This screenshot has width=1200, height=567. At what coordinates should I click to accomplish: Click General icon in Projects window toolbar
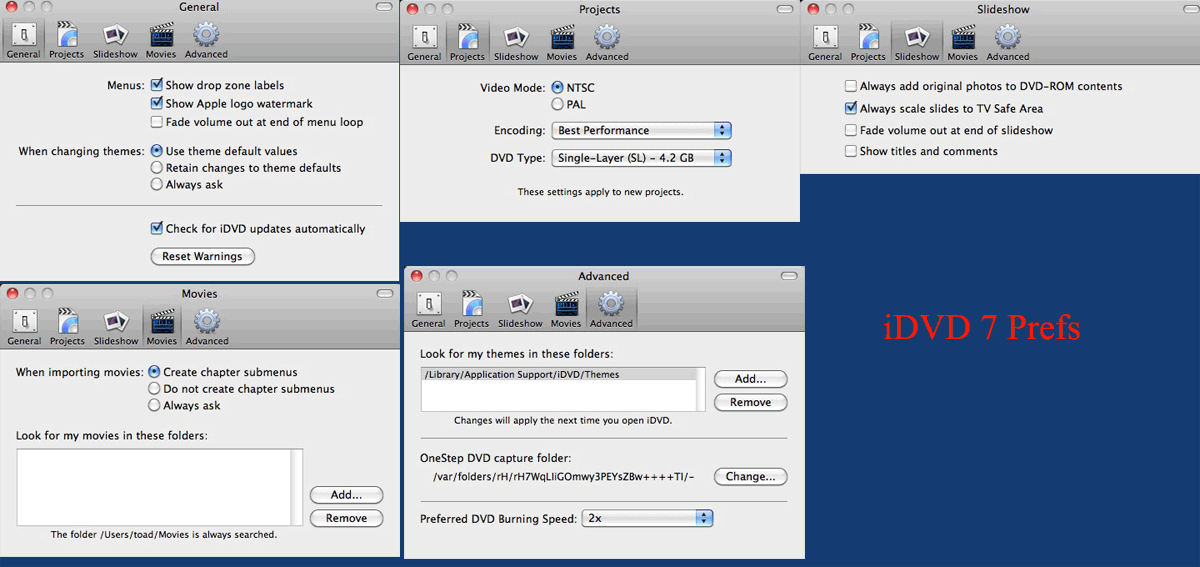pyautogui.click(x=424, y=43)
